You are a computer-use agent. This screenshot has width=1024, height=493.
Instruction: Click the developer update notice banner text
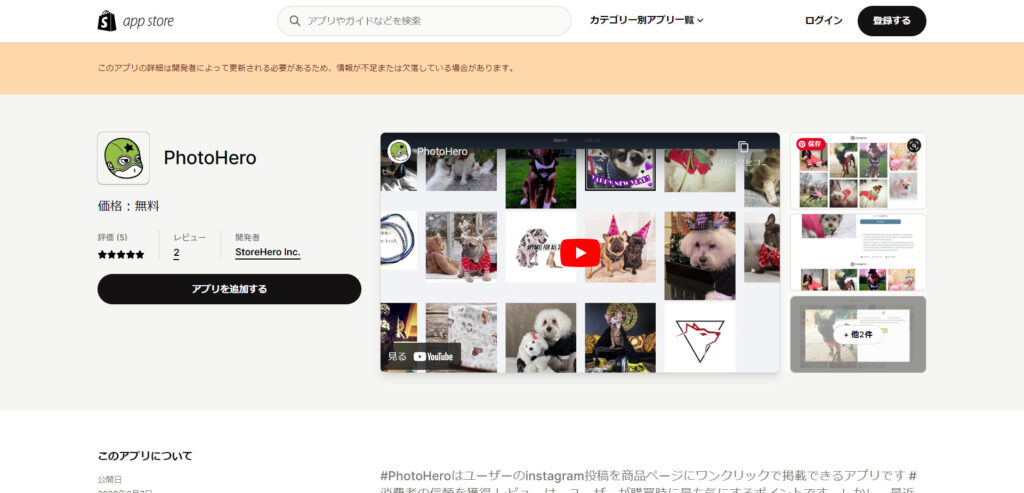tap(306, 68)
